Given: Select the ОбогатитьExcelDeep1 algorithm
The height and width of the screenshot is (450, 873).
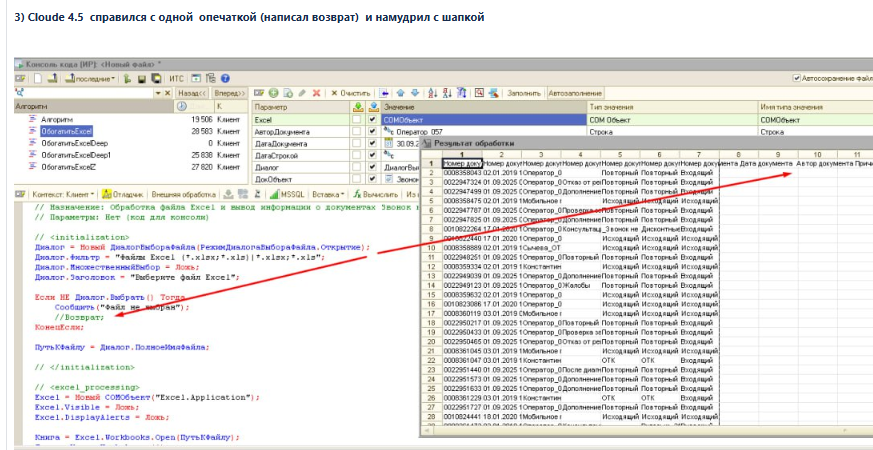Looking at the screenshot, I should coord(76,155).
